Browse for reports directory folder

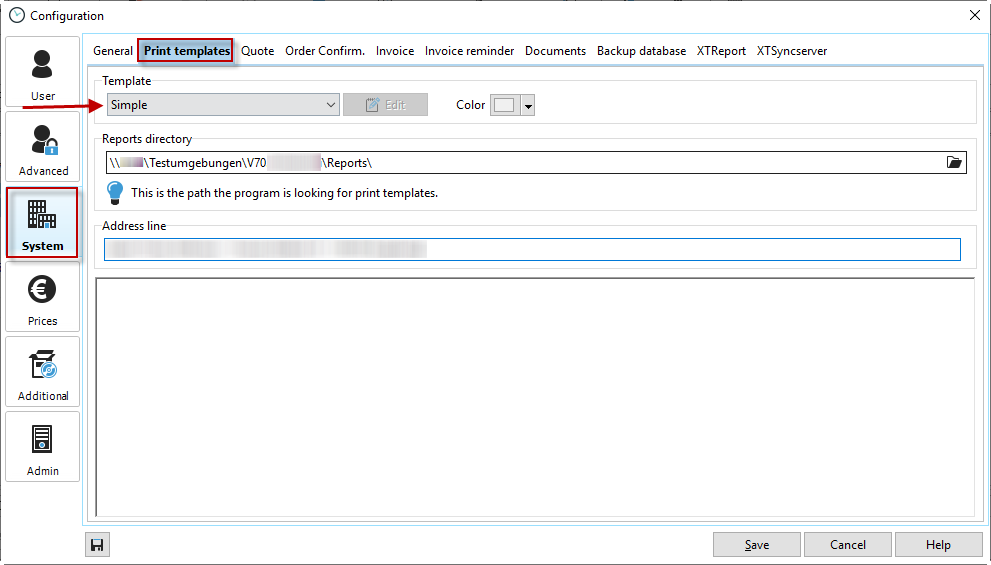953,163
